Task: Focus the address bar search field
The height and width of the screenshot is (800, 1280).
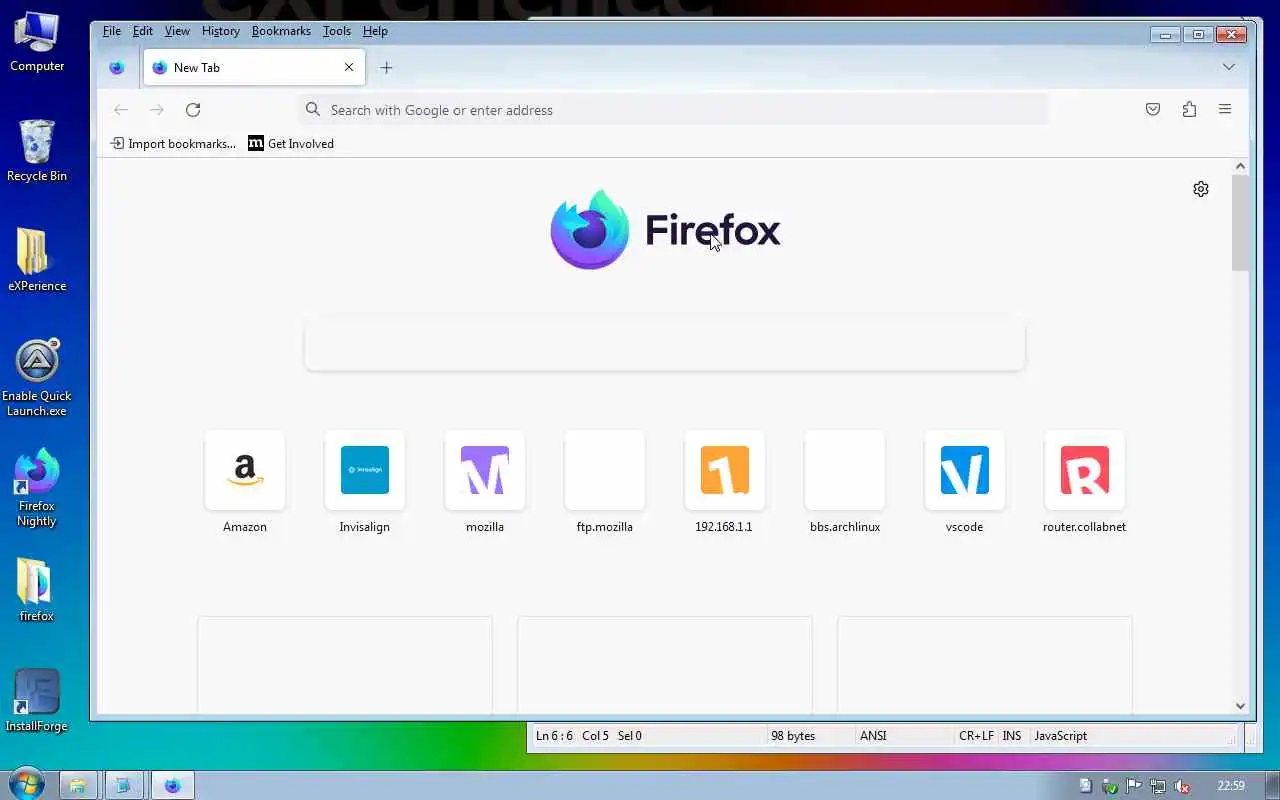Action: click(673, 110)
